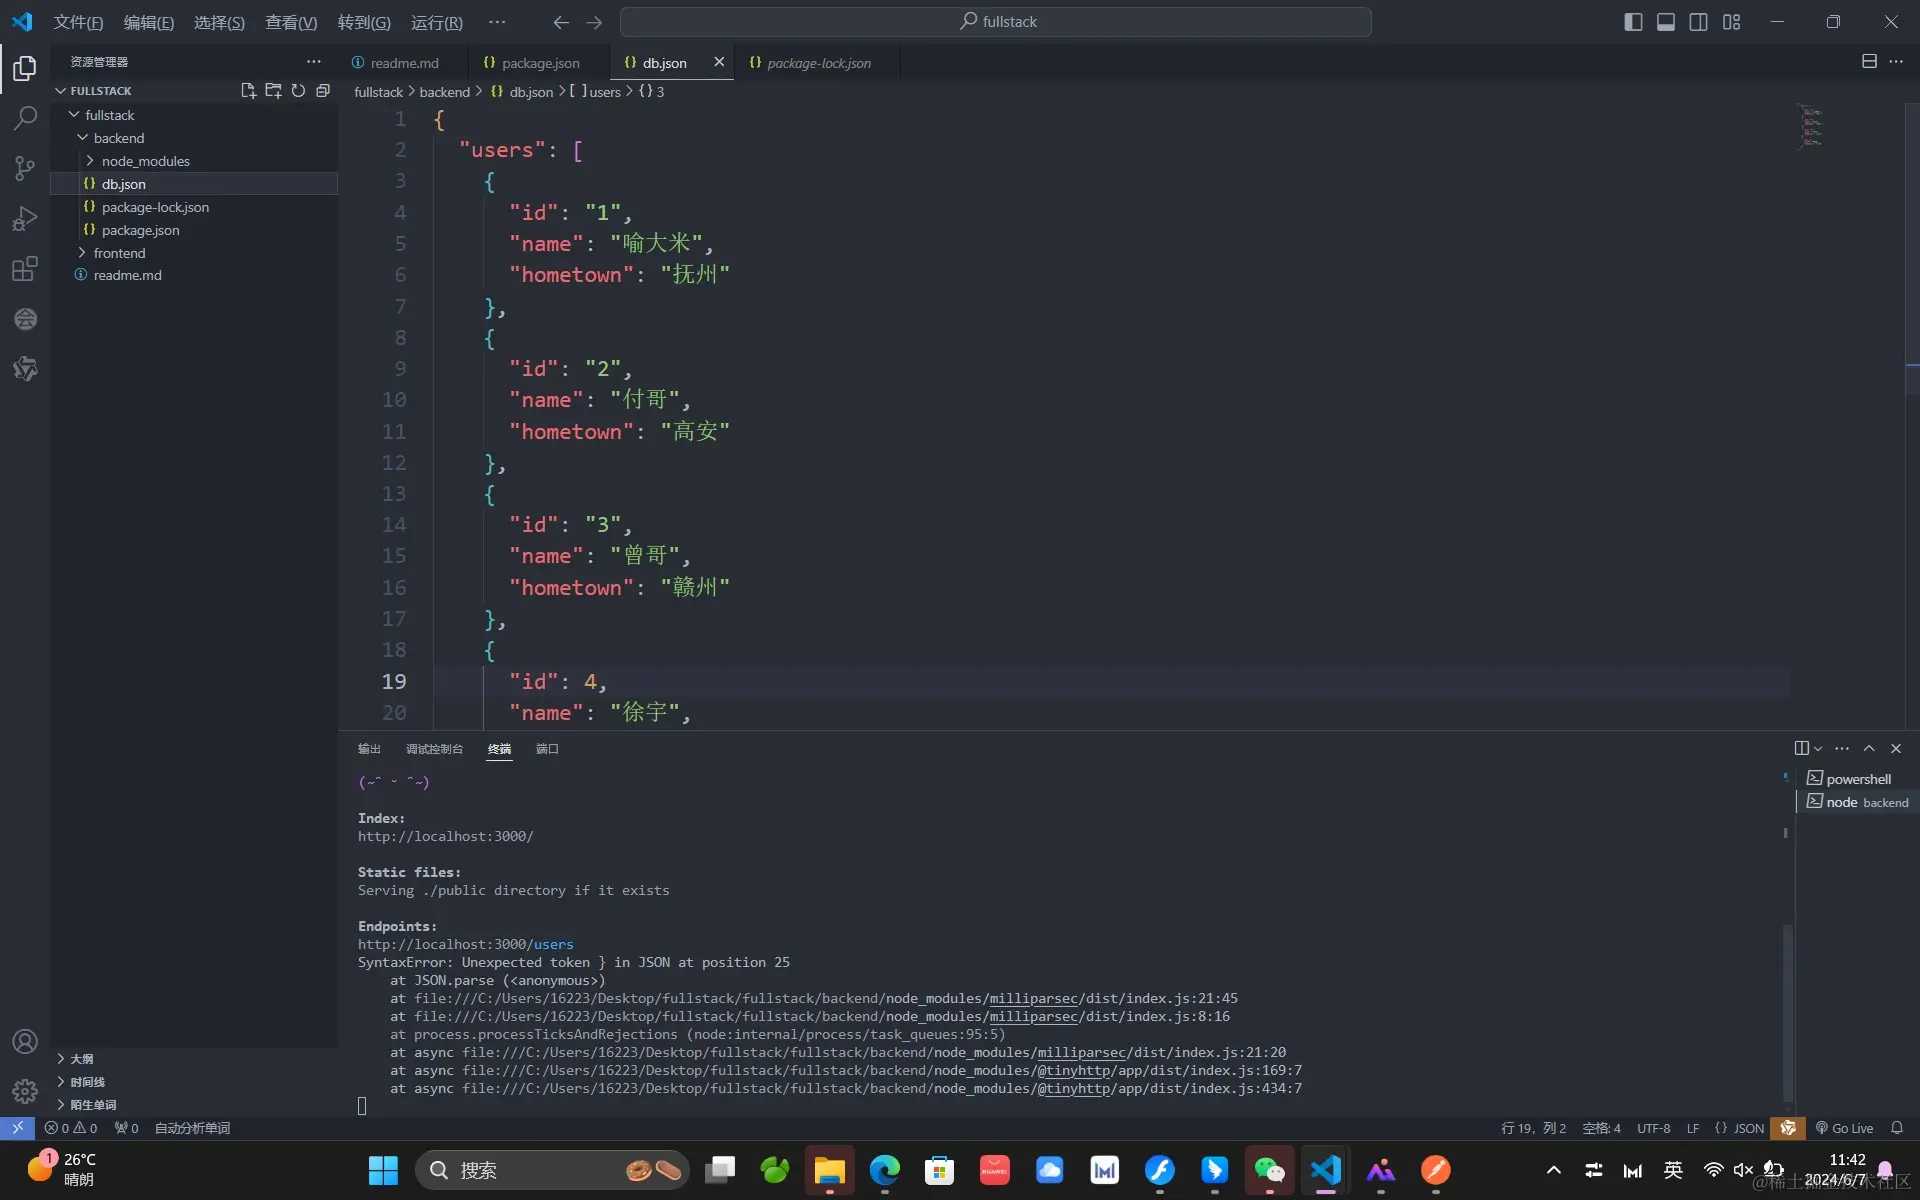Go forward with the navigation arrow

[x=594, y=22]
